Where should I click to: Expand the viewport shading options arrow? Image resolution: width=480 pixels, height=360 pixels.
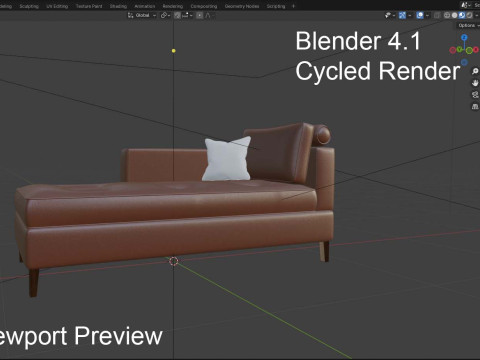click(x=476, y=15)
